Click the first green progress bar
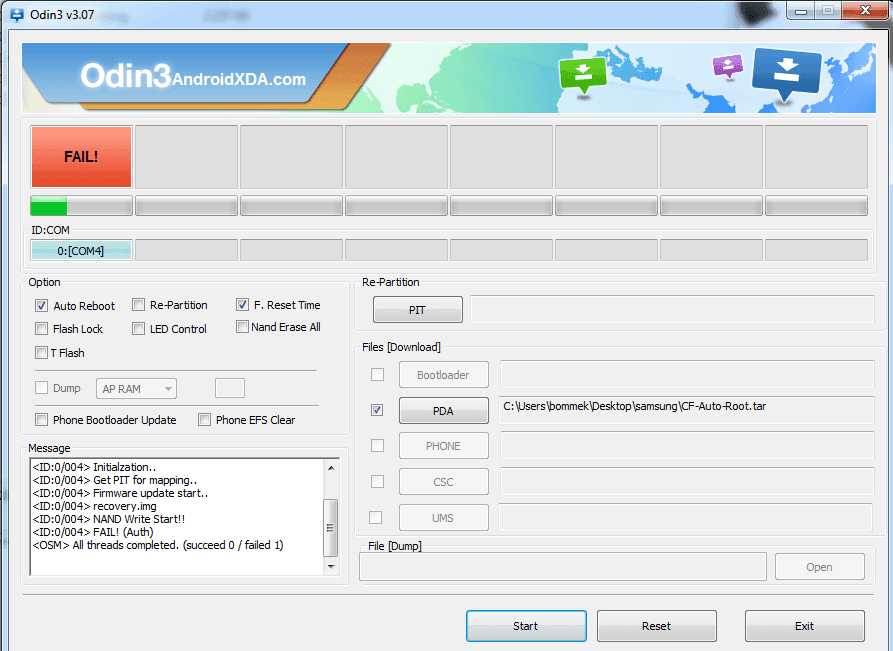This screenshot has height=651, width=893. coord(81,206)
